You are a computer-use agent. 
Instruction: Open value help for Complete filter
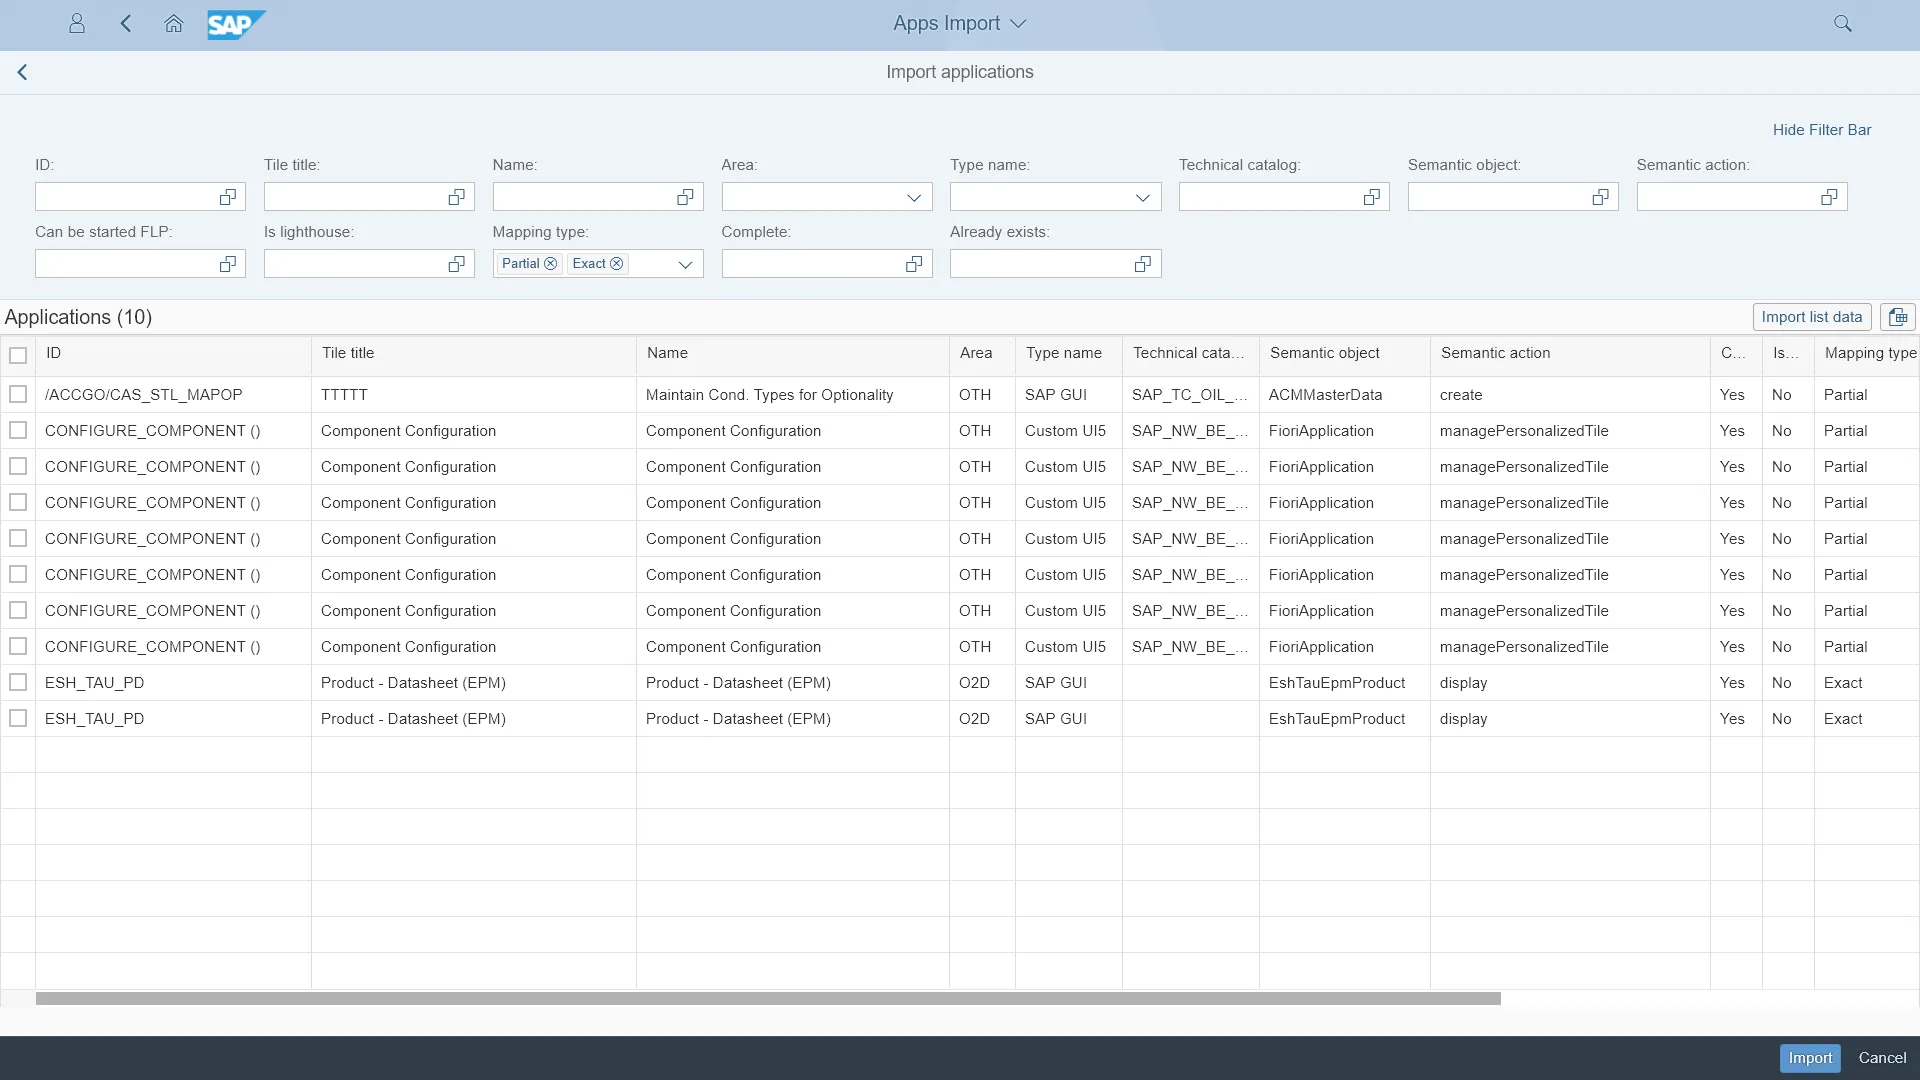[914, 264]
